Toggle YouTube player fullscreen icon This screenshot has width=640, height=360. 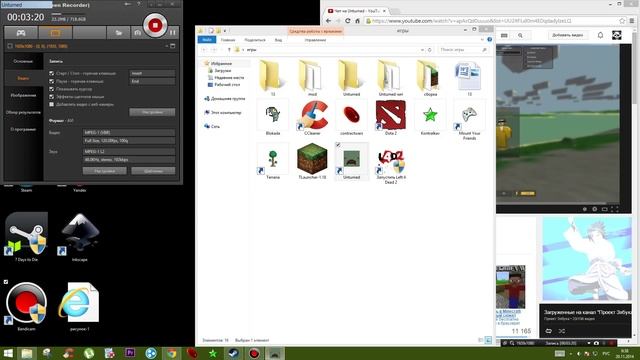[x=615, y=209]
